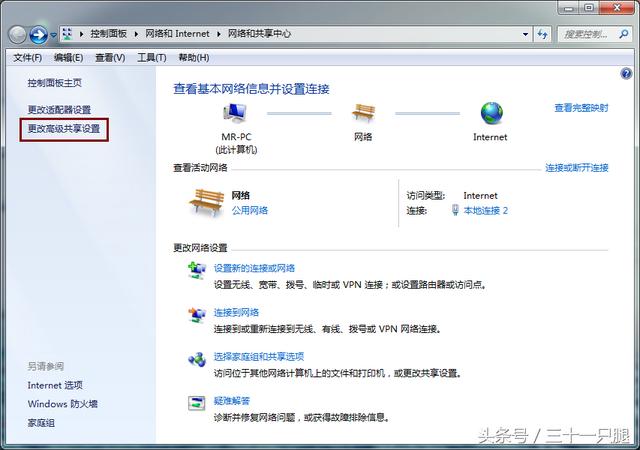Select 网络和 Internet in the breadcrumb
The height and width of the screenshot is (450, 640).
(177, 34)
